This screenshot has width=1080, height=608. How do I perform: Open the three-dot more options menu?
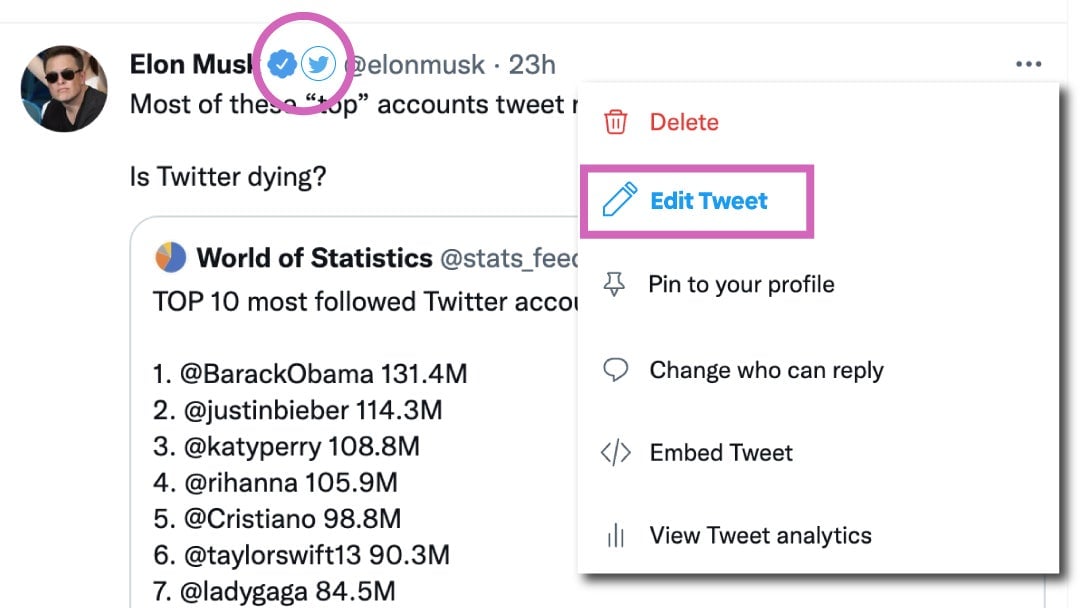coord(1028,64)
